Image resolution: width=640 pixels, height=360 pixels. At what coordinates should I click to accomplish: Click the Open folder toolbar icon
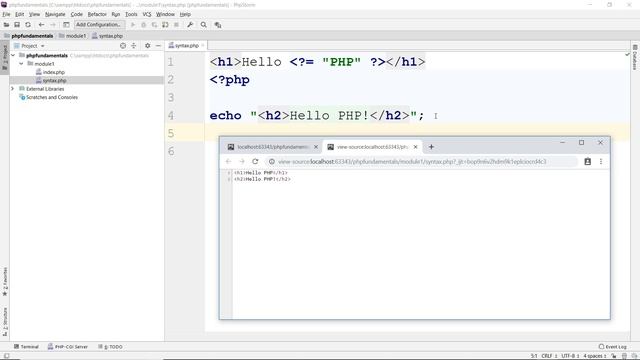point(6,25)
